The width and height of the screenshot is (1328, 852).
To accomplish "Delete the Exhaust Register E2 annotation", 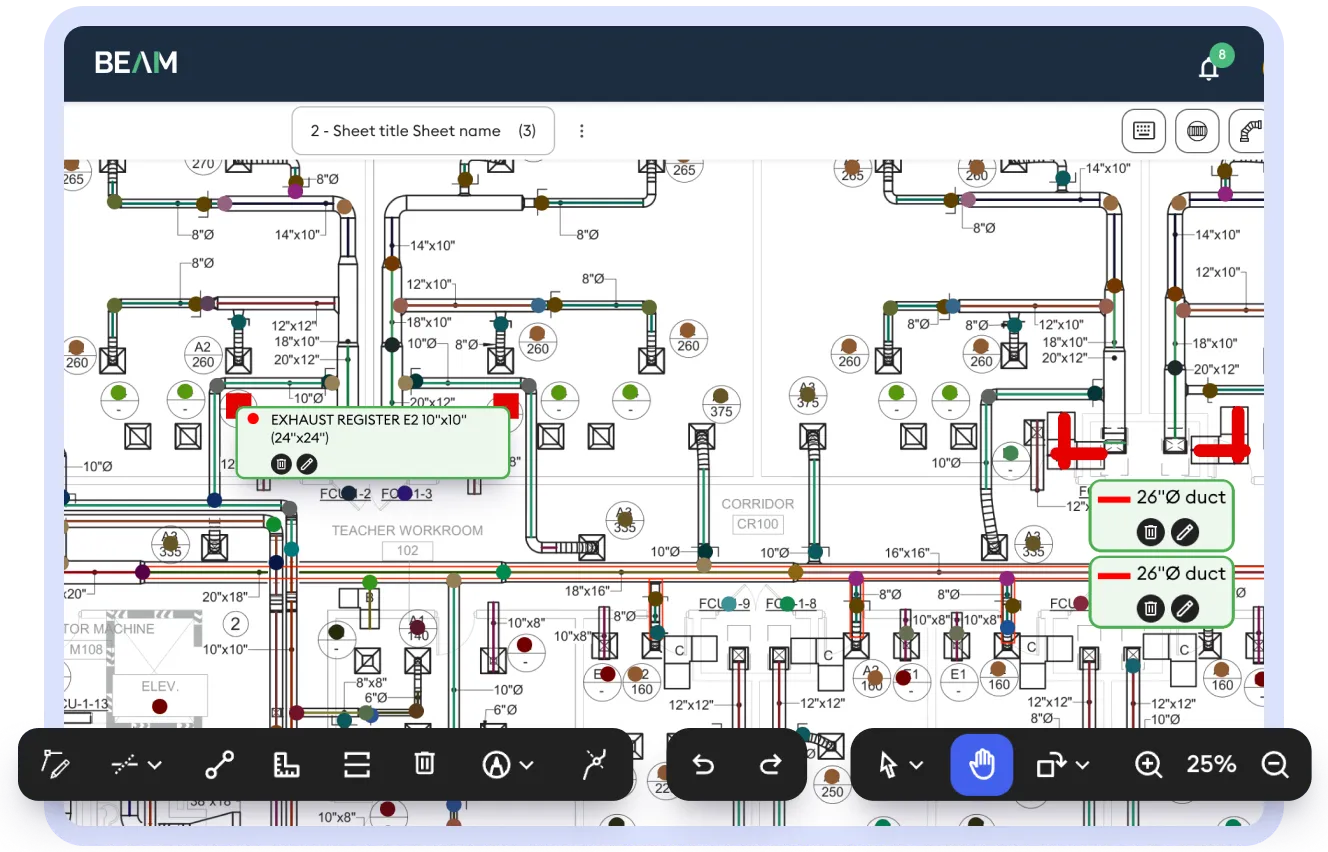I will (282, 464).
